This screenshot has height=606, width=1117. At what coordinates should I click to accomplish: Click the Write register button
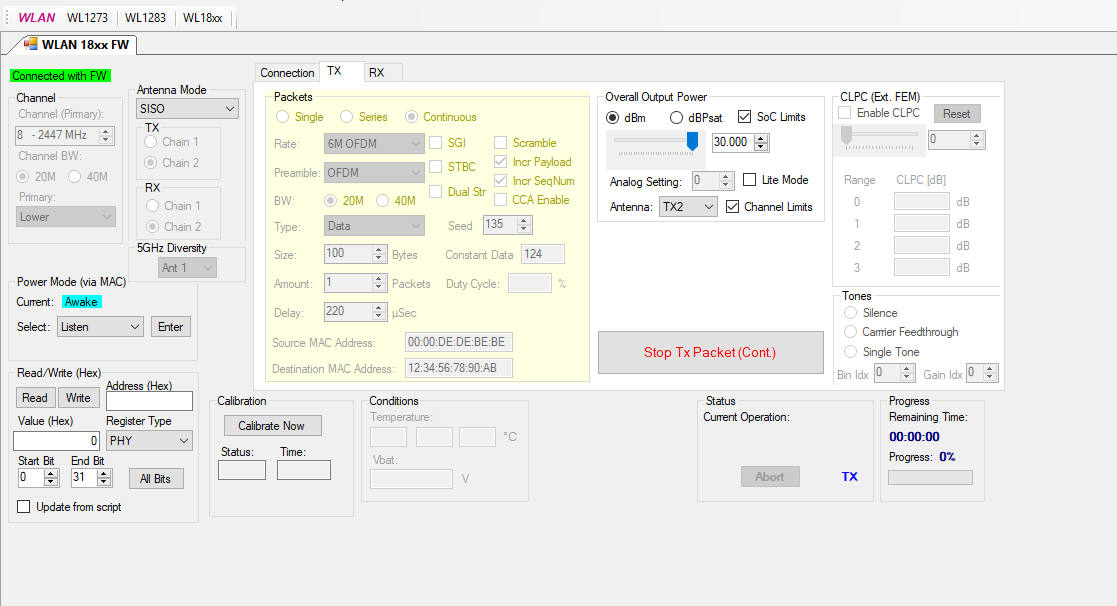(78, 398)
